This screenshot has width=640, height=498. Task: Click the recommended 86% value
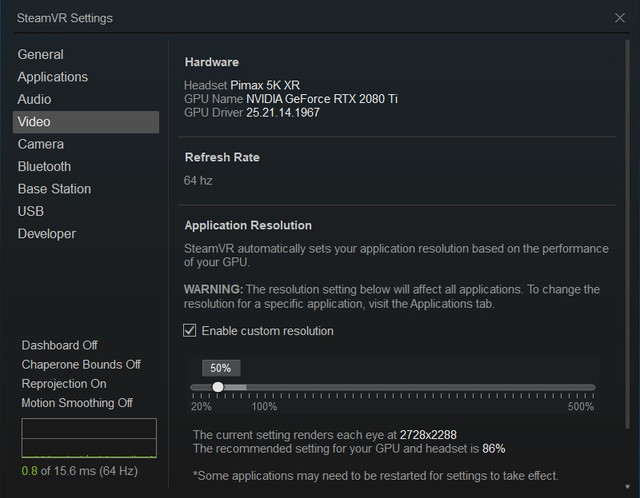[x=493, y=449]
